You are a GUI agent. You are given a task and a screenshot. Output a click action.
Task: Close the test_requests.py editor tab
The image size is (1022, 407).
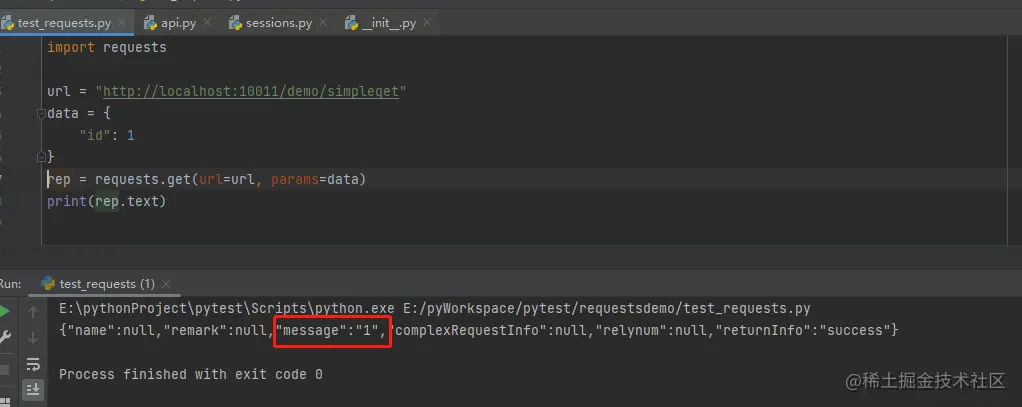pos(123,23)
